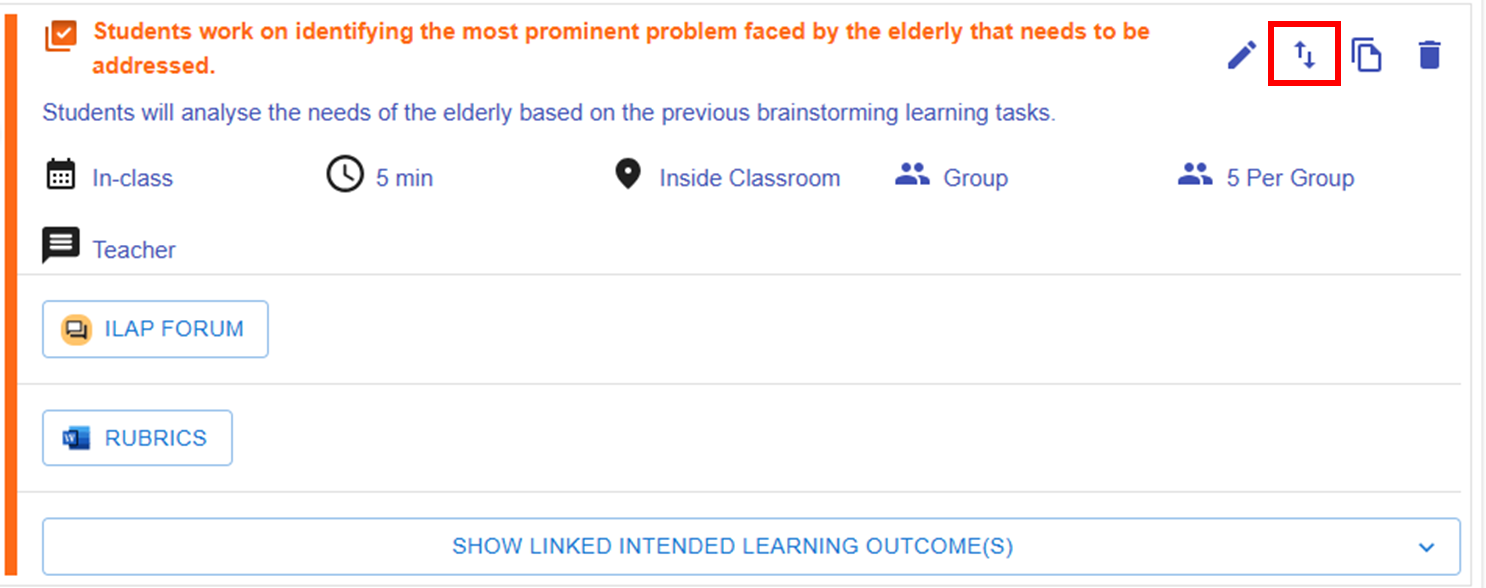The width and height of the screenshot is (1486, 588).
Task: Open the RUBRICS resource
Action: tap(137, 438)
